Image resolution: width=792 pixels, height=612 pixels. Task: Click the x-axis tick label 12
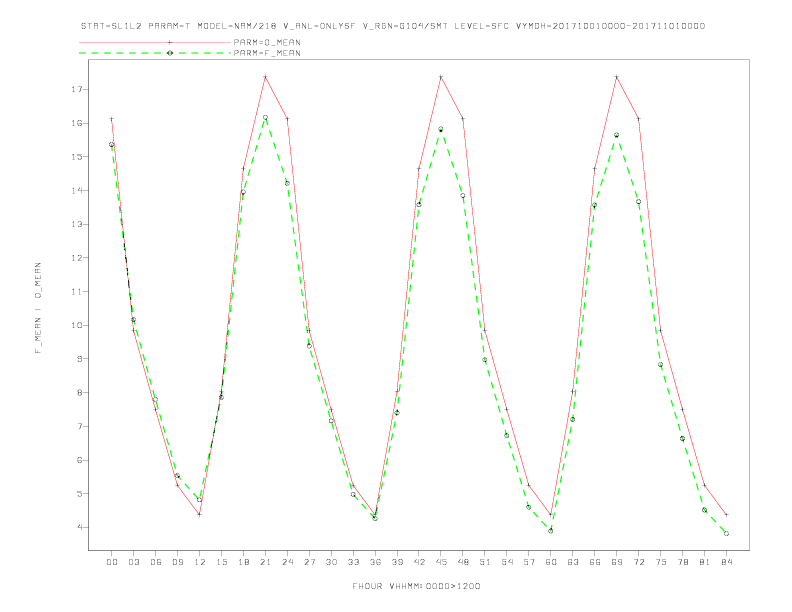click(x=200, y=562)
